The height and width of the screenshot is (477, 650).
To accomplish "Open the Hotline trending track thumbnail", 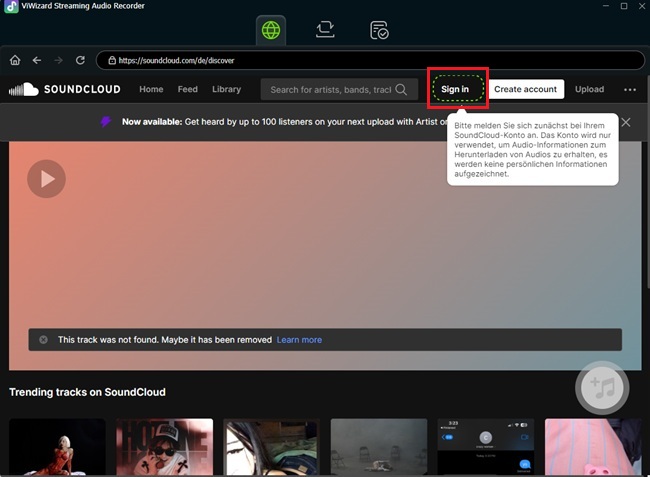I will point(165,447).
